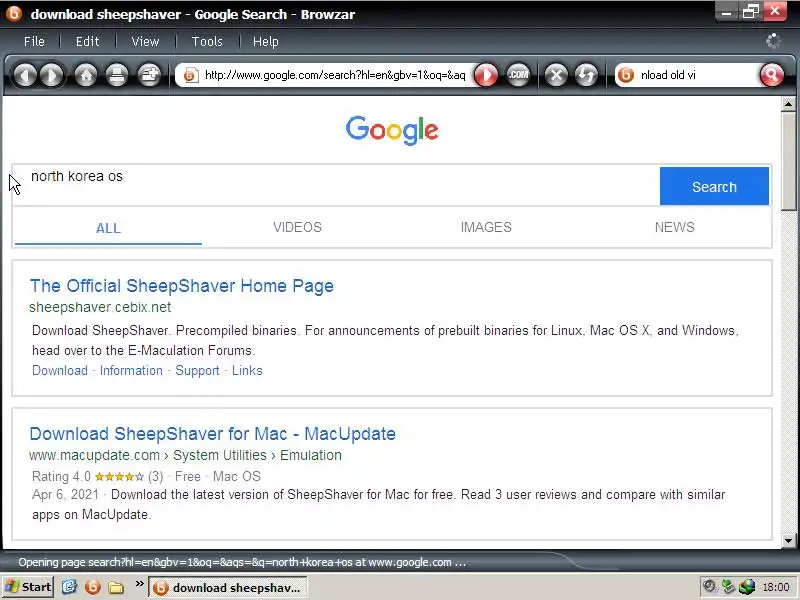The image size is (800, 600).
Task: Switch to the NEWS results tab
Action: pos(674,228)
